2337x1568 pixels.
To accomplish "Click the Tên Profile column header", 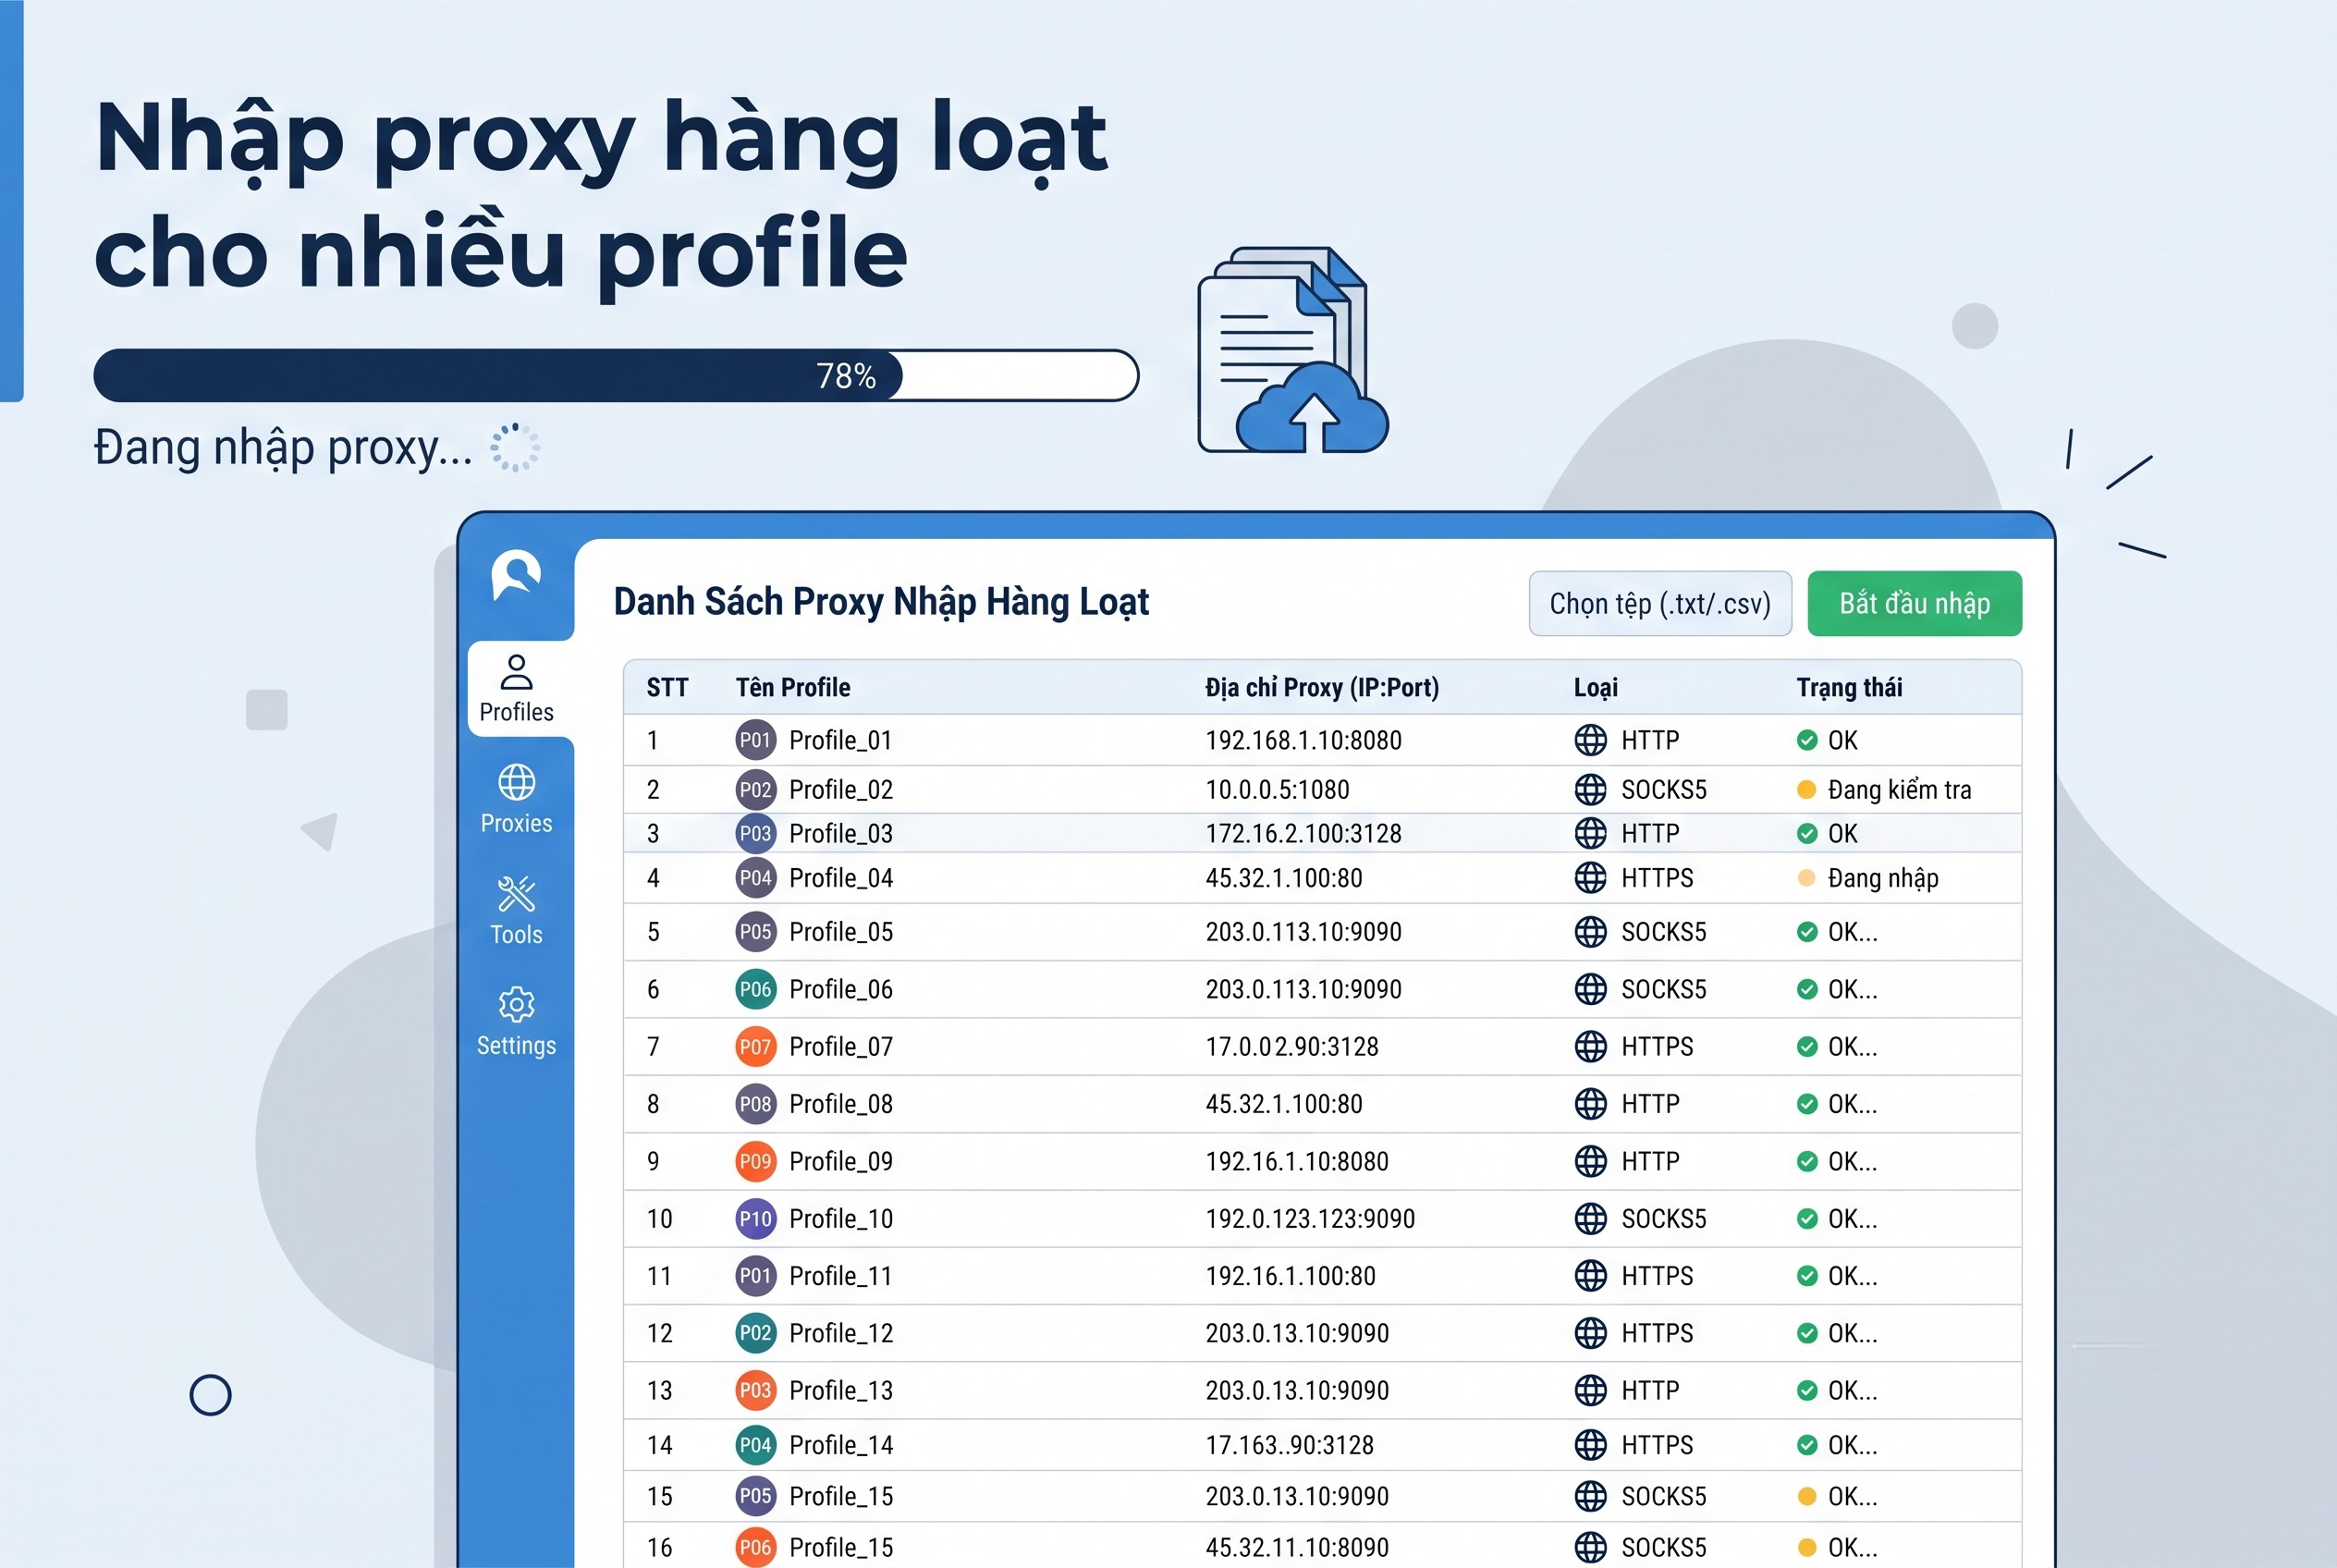I will (x=793, y=687).
